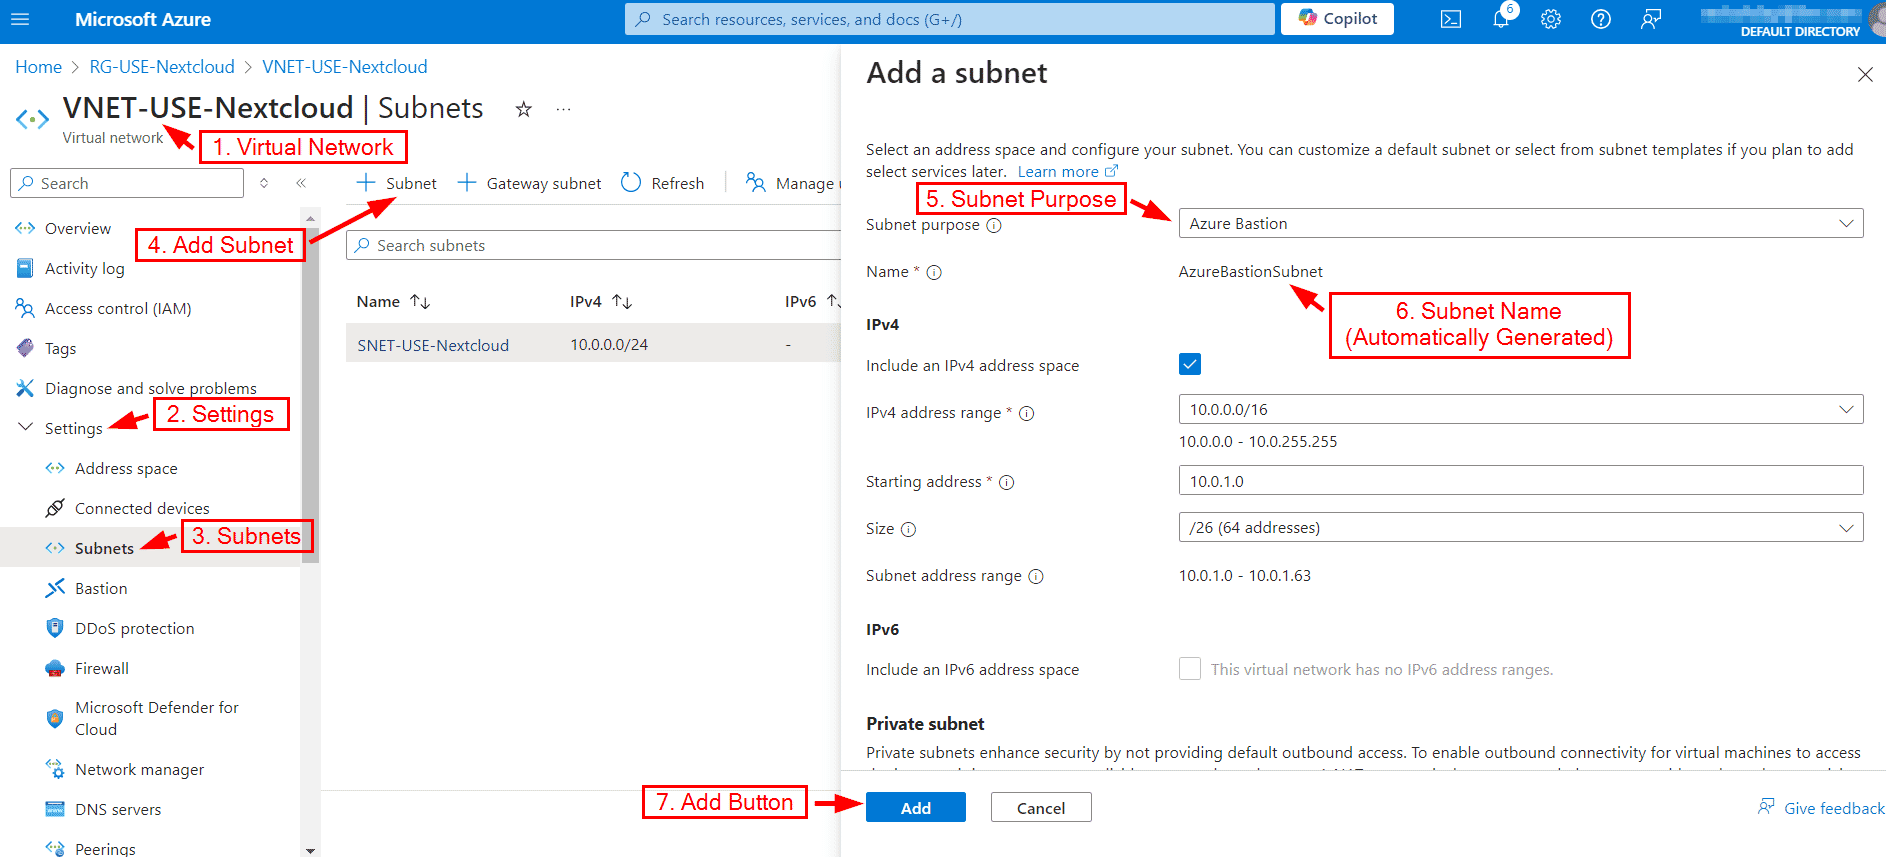
Task: Click the Search subnets field
Action: (593, 245)
